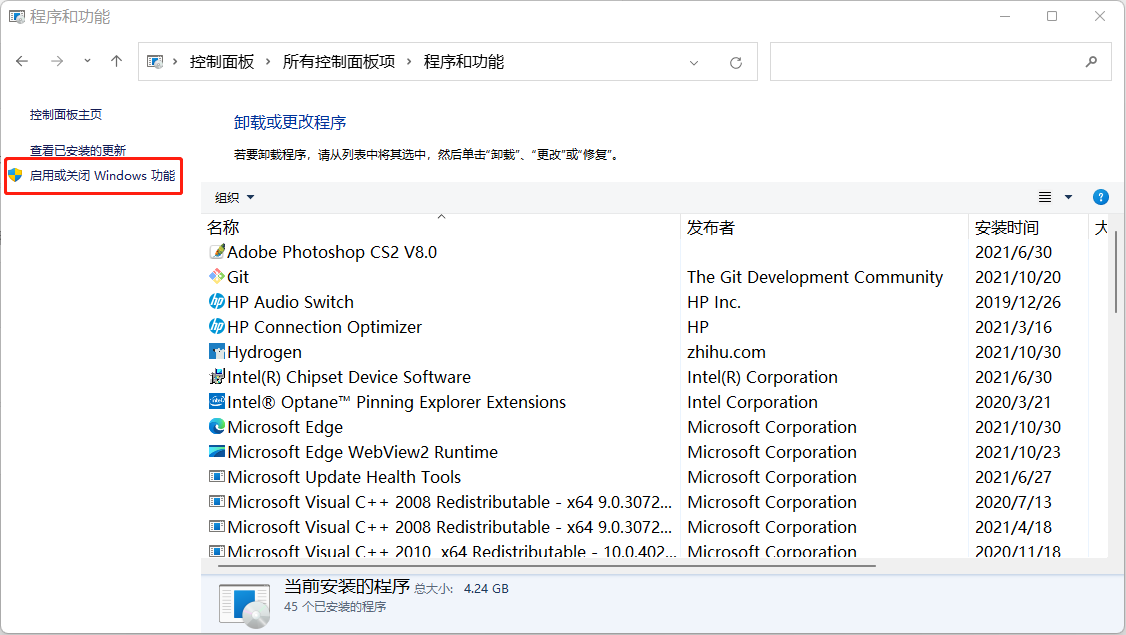The width and height of the screenshot is (1126, 635).
Task: Click the window title bar icon
Action: pos(17,17)
